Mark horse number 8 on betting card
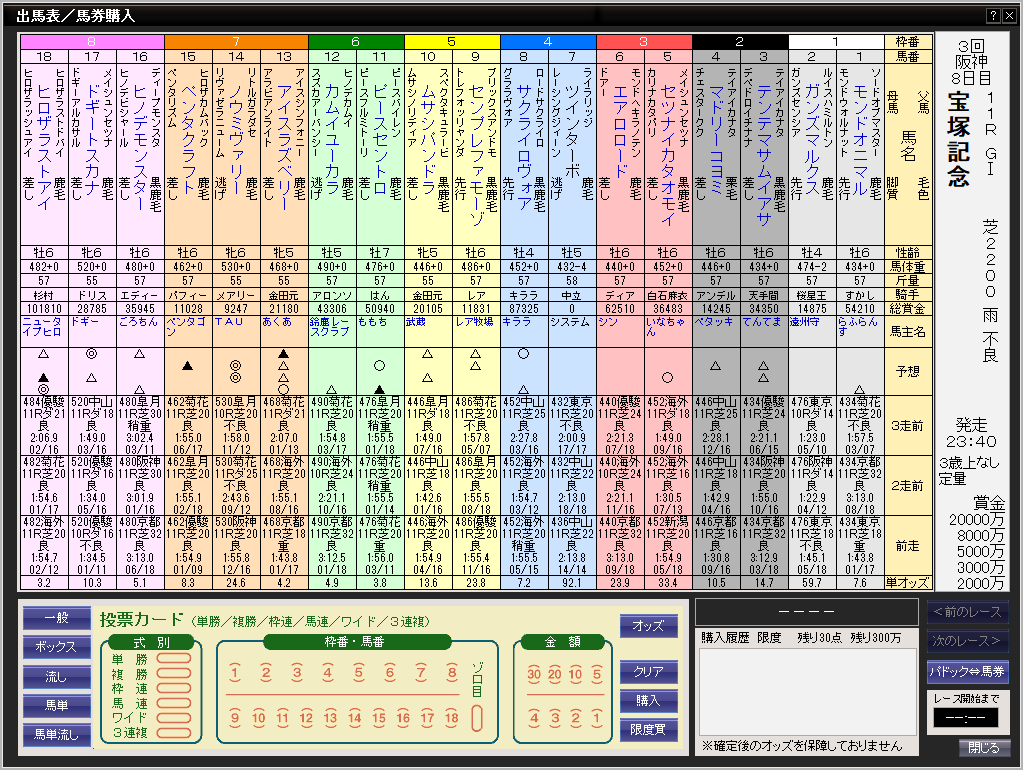Image resolution: width=1023 pixels, height=770 pixels. 451,673
